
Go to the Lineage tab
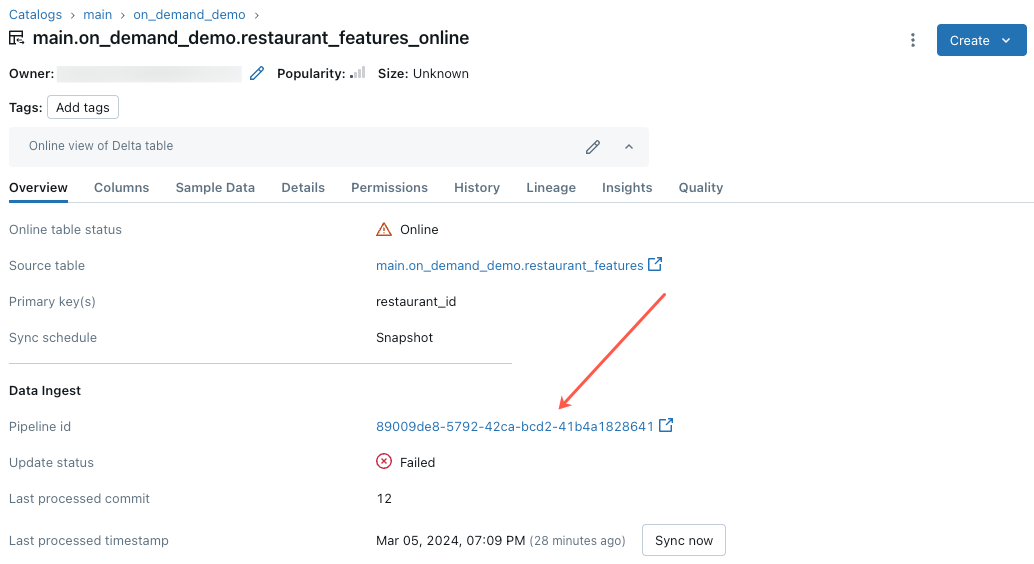tap(551, 187)
